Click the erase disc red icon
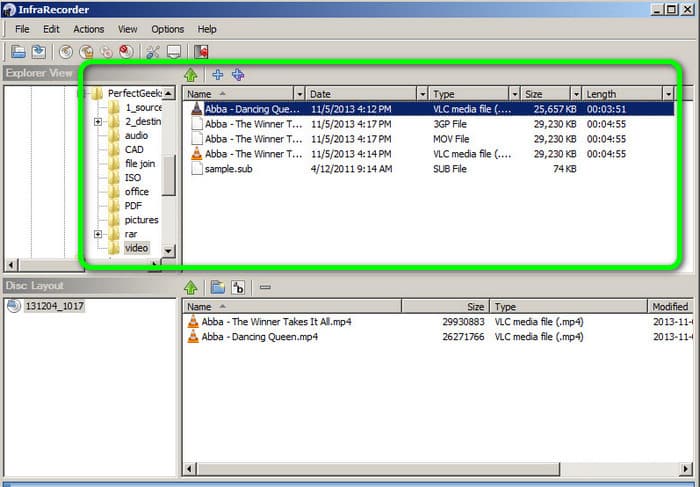 (x=126, y=52)
